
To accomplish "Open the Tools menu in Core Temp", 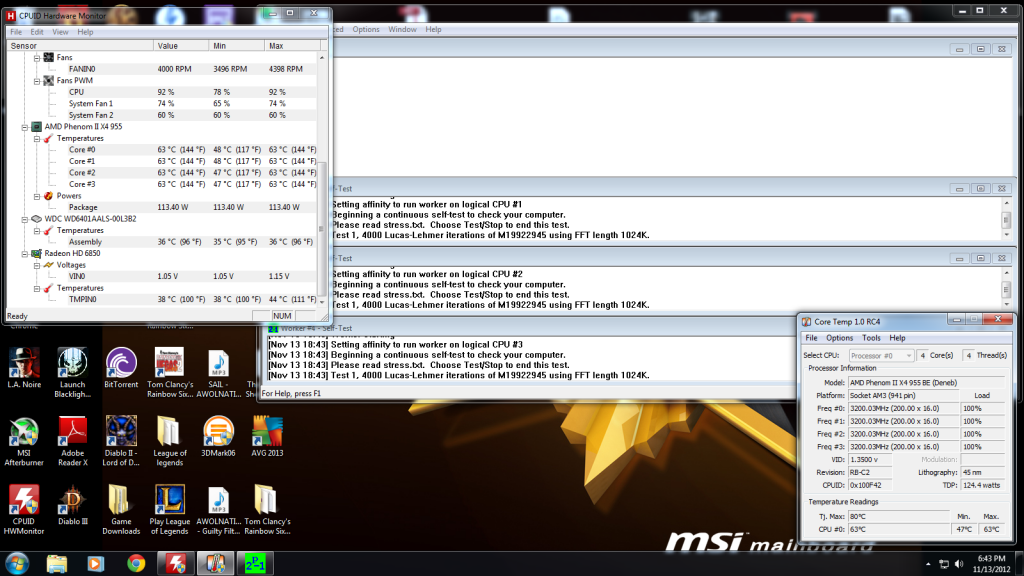I will coord(871,338).
